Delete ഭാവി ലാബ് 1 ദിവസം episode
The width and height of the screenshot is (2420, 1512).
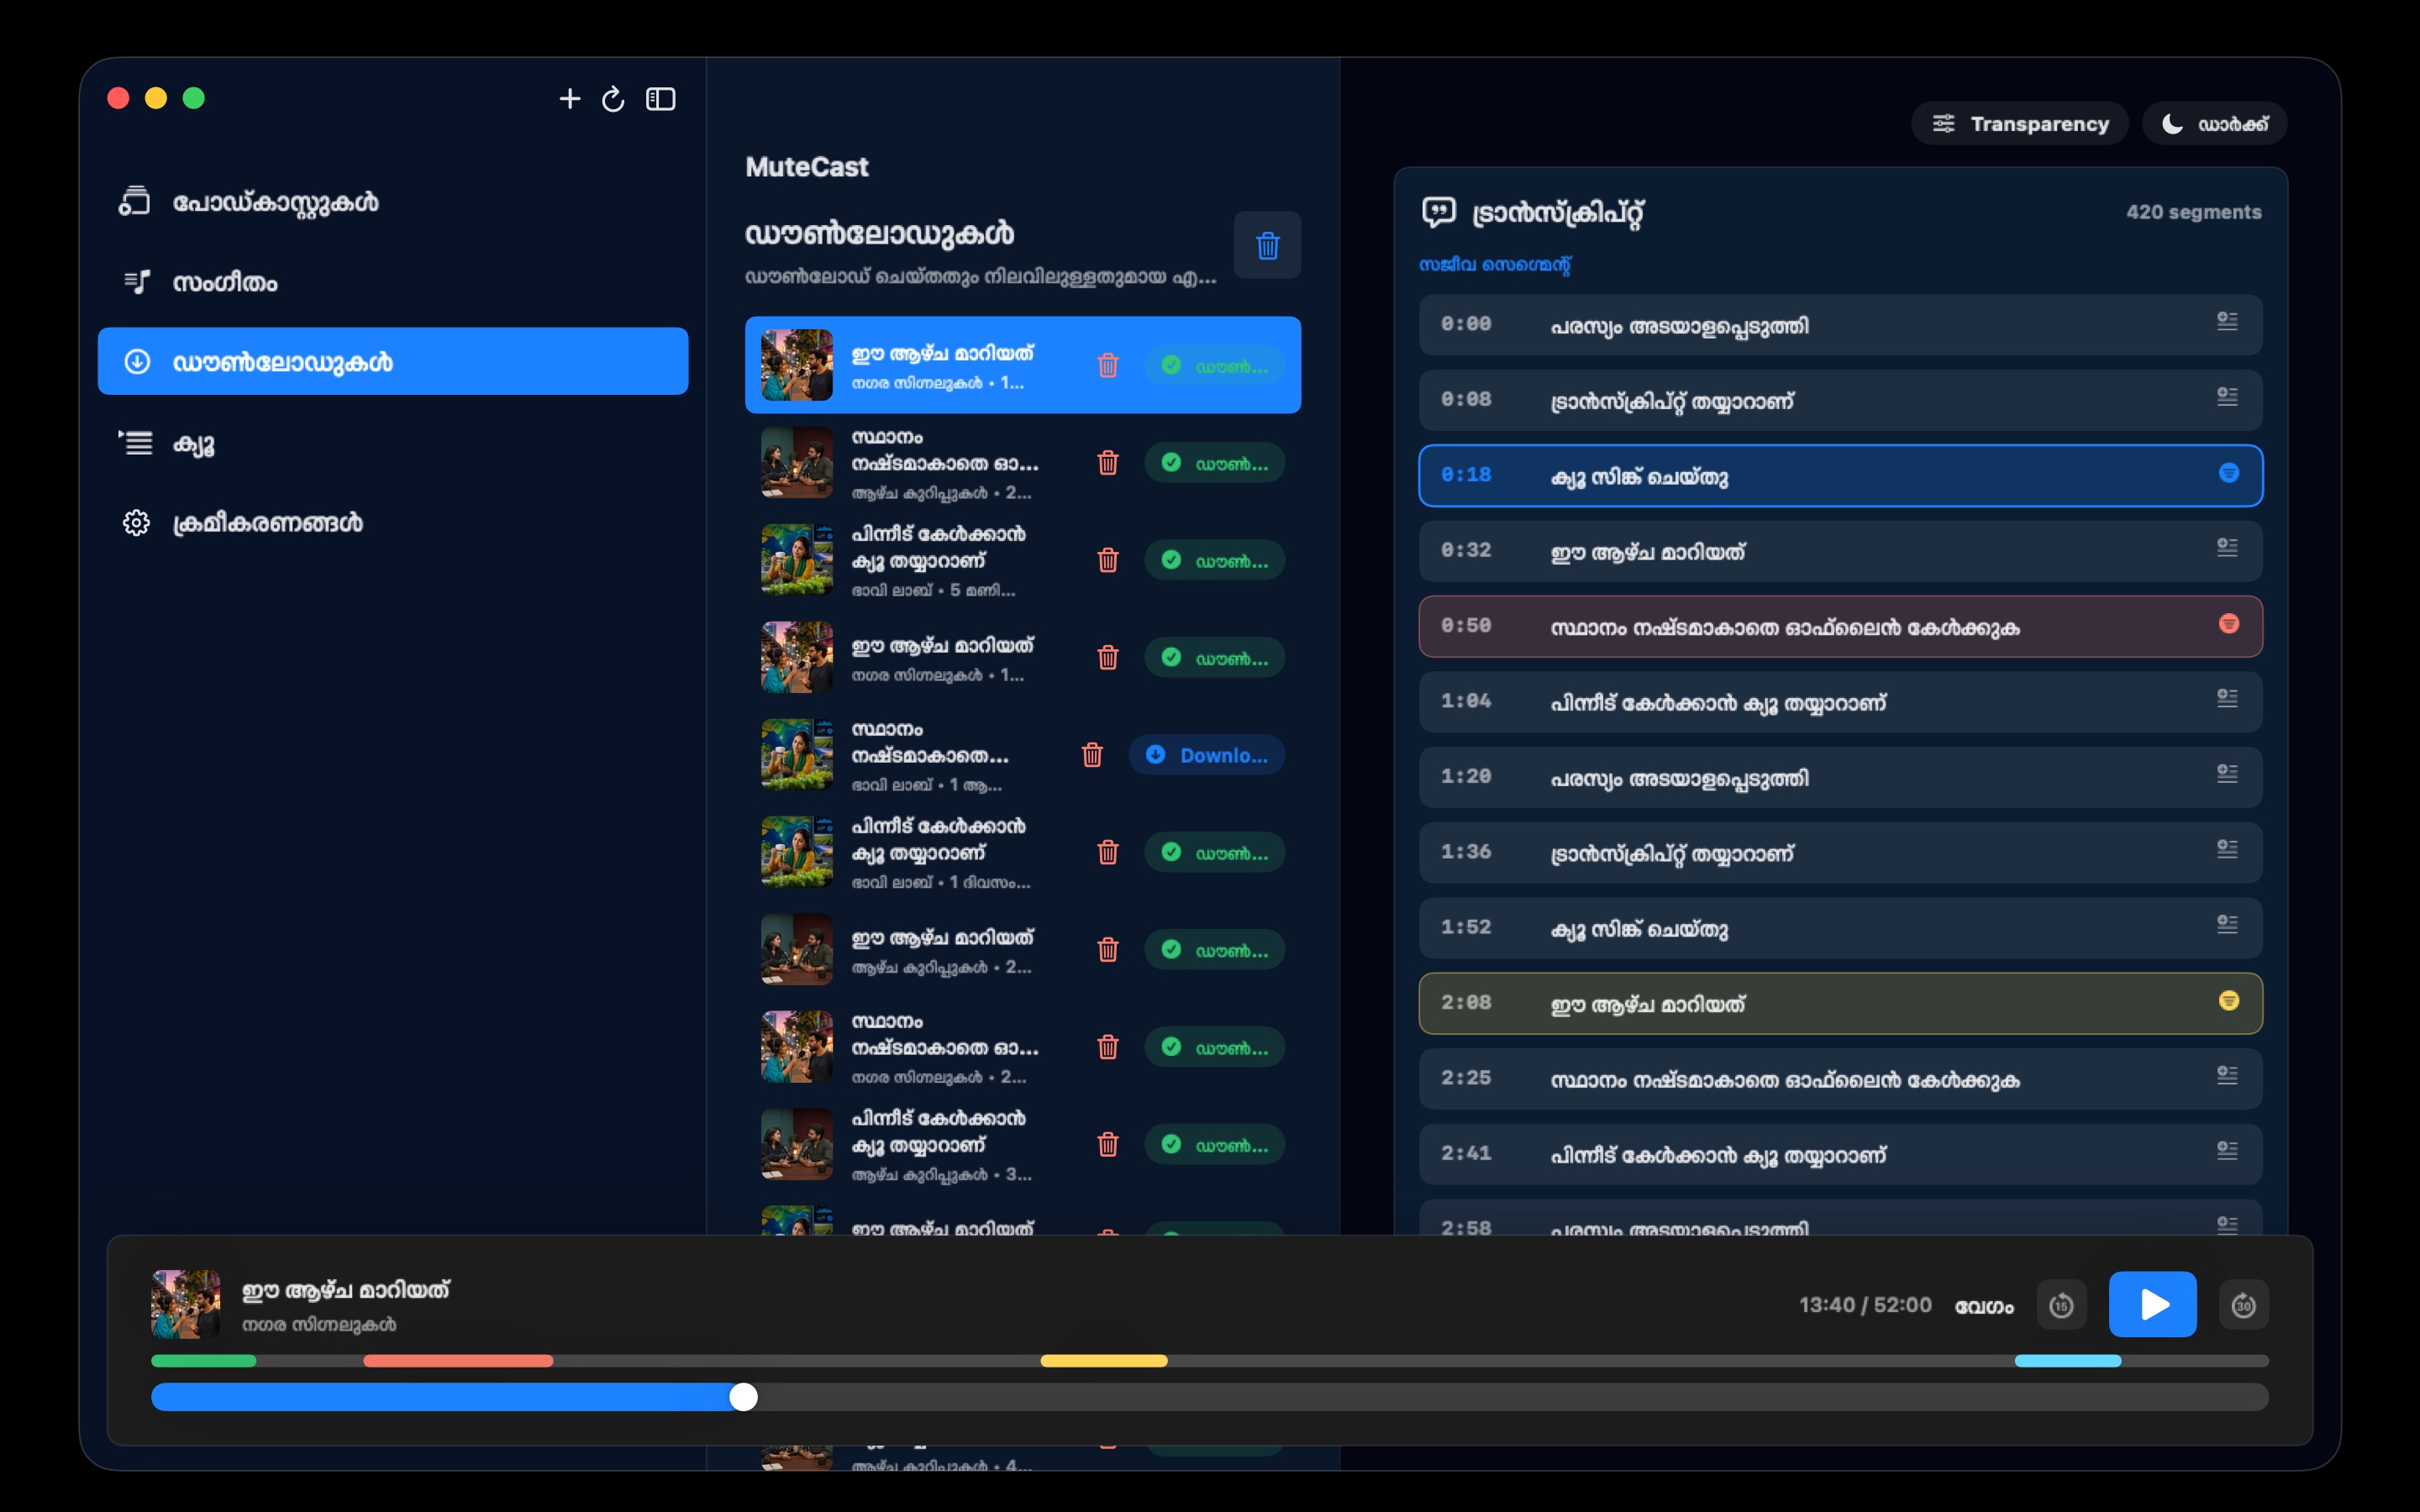tap(1107, 852)
